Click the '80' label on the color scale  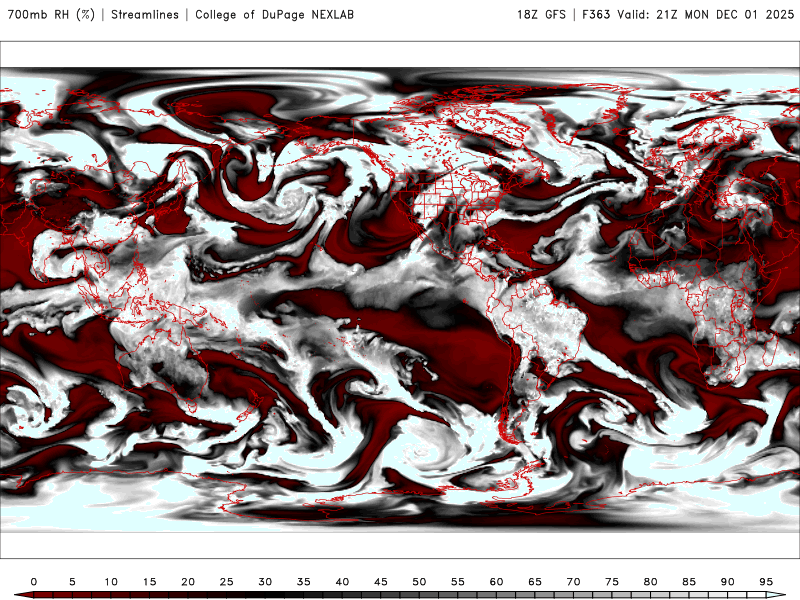click(651, 582)
